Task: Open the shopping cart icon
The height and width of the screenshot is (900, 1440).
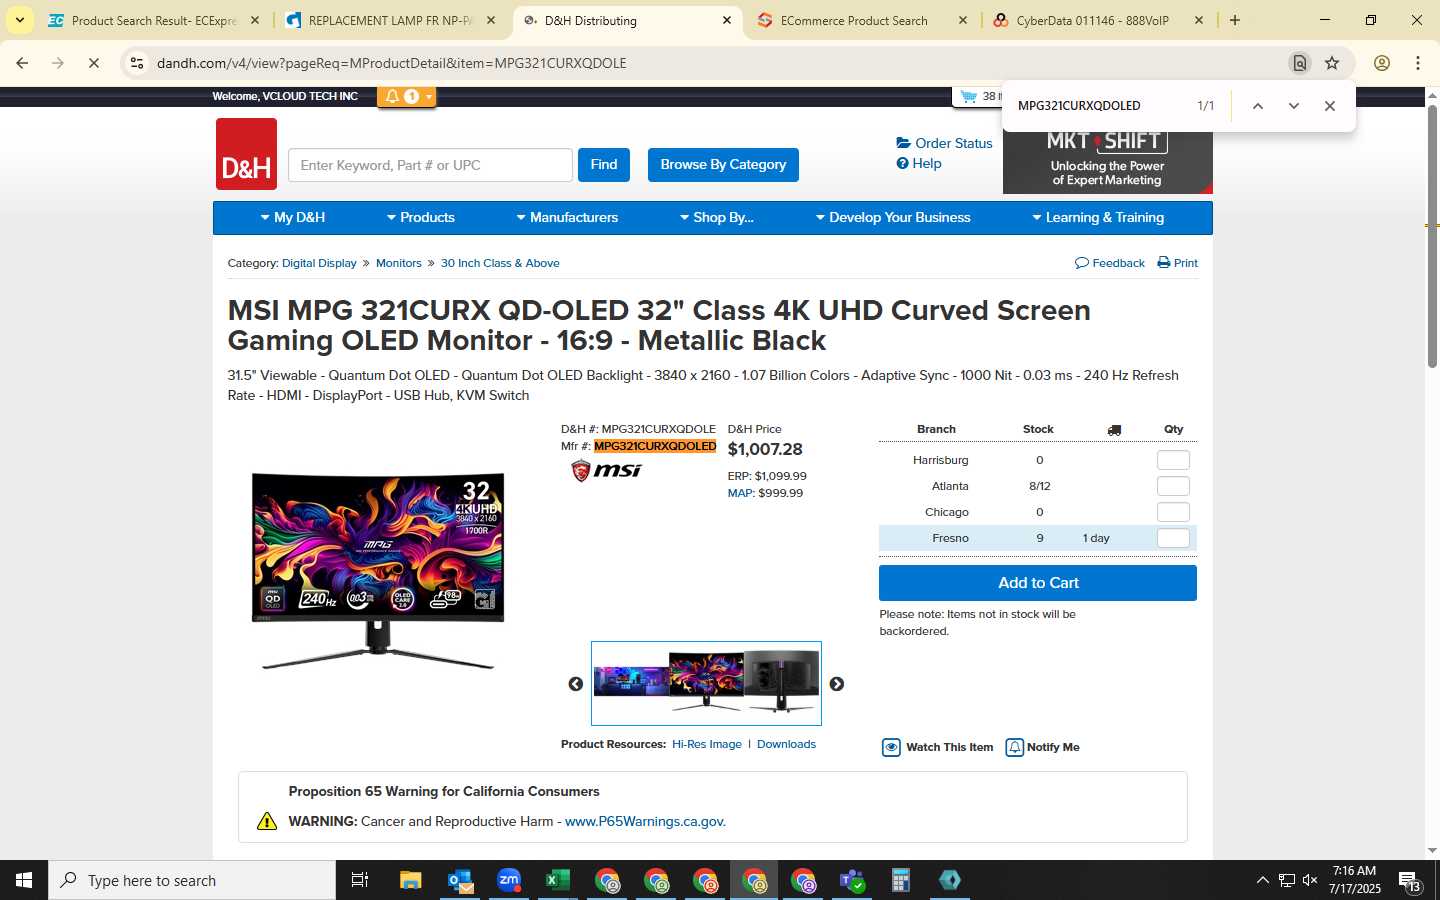Action: [x=968, y=96]
